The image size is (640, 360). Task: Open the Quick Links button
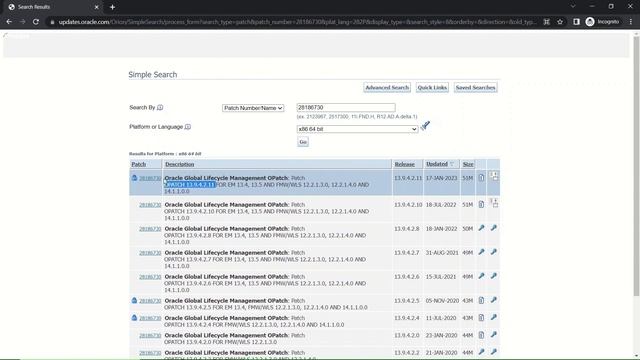(432, 87)
